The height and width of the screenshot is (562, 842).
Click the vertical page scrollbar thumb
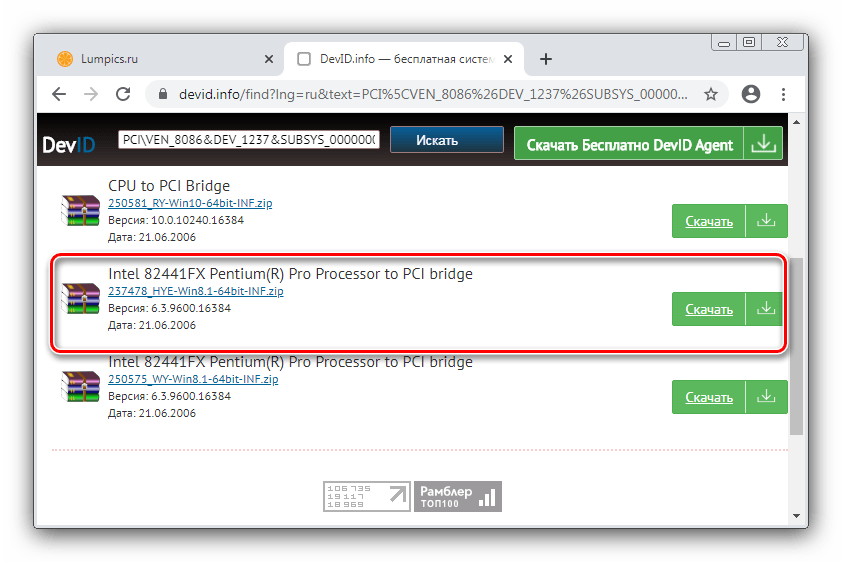pos(796,345)
